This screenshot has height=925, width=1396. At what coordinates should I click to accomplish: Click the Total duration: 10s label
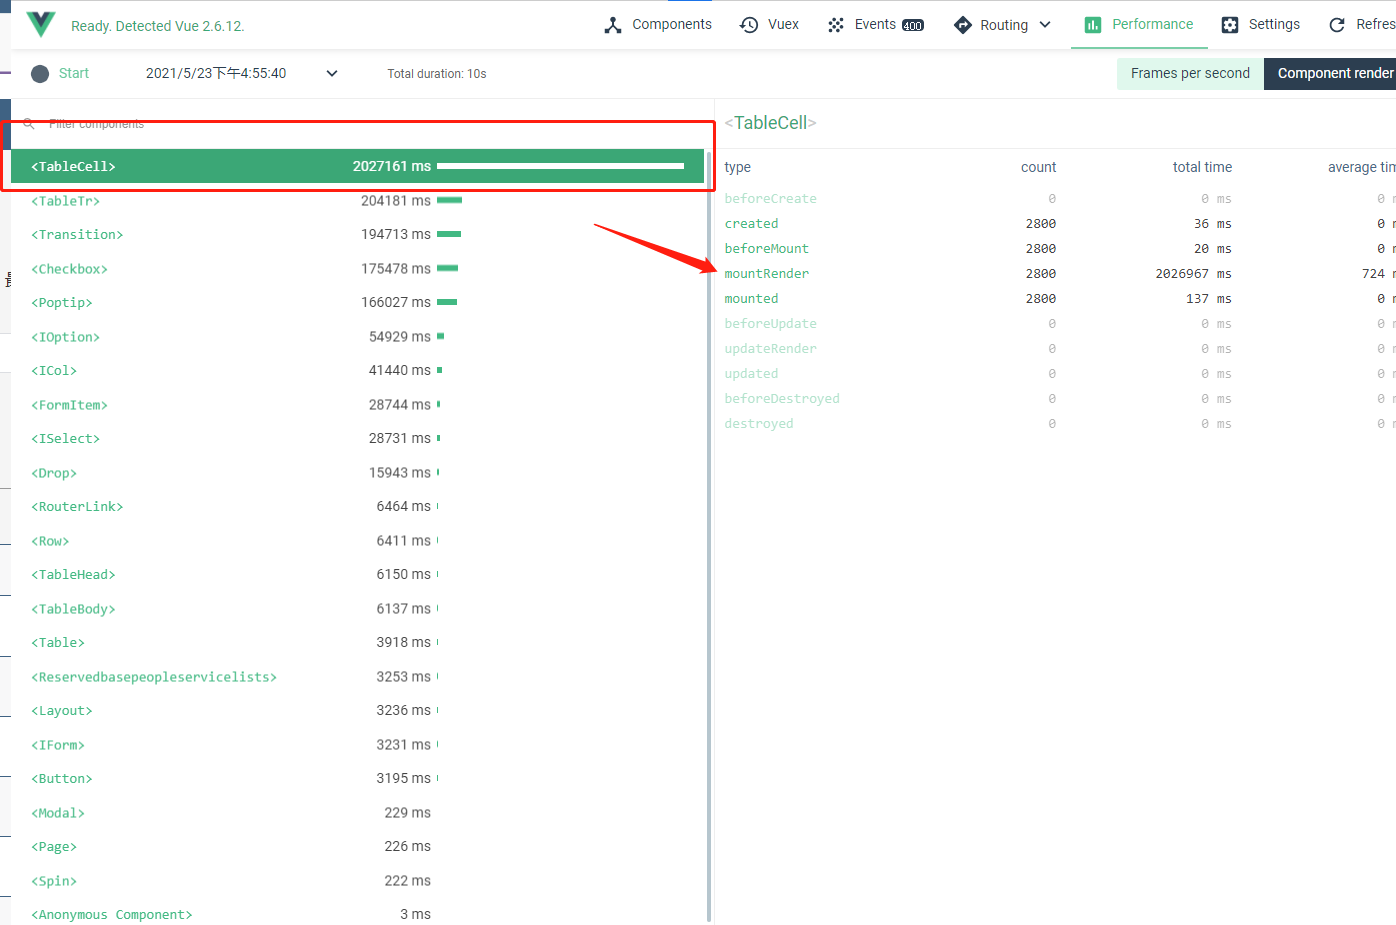pyautogui.click(x=437, y=74)
